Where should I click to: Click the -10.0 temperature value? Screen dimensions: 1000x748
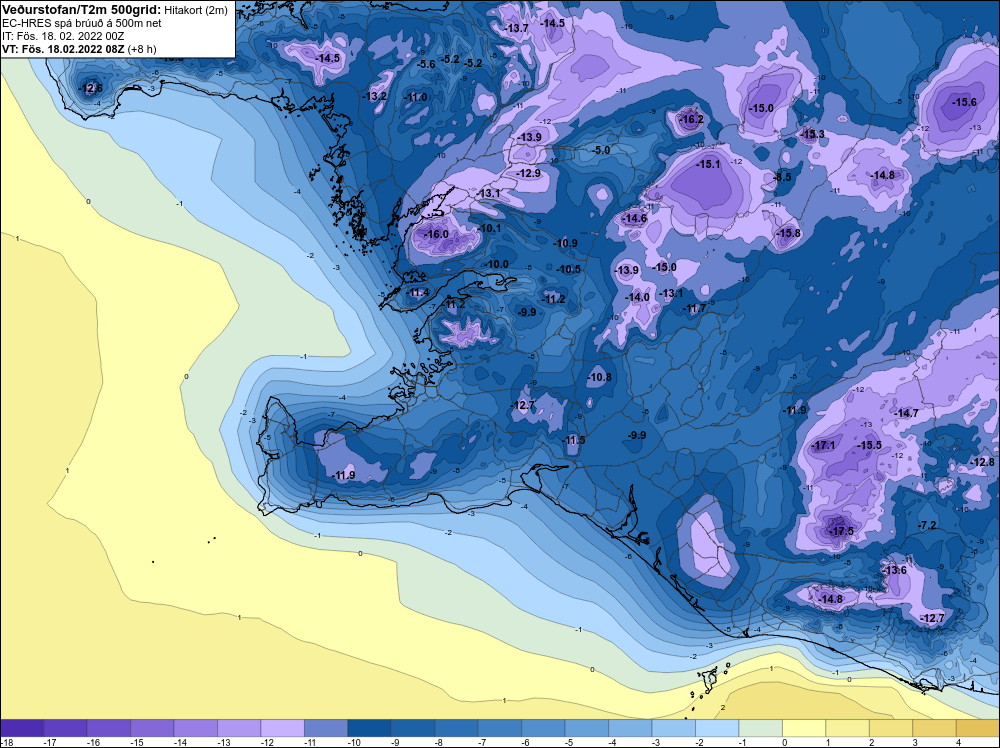tap(497, 264)
